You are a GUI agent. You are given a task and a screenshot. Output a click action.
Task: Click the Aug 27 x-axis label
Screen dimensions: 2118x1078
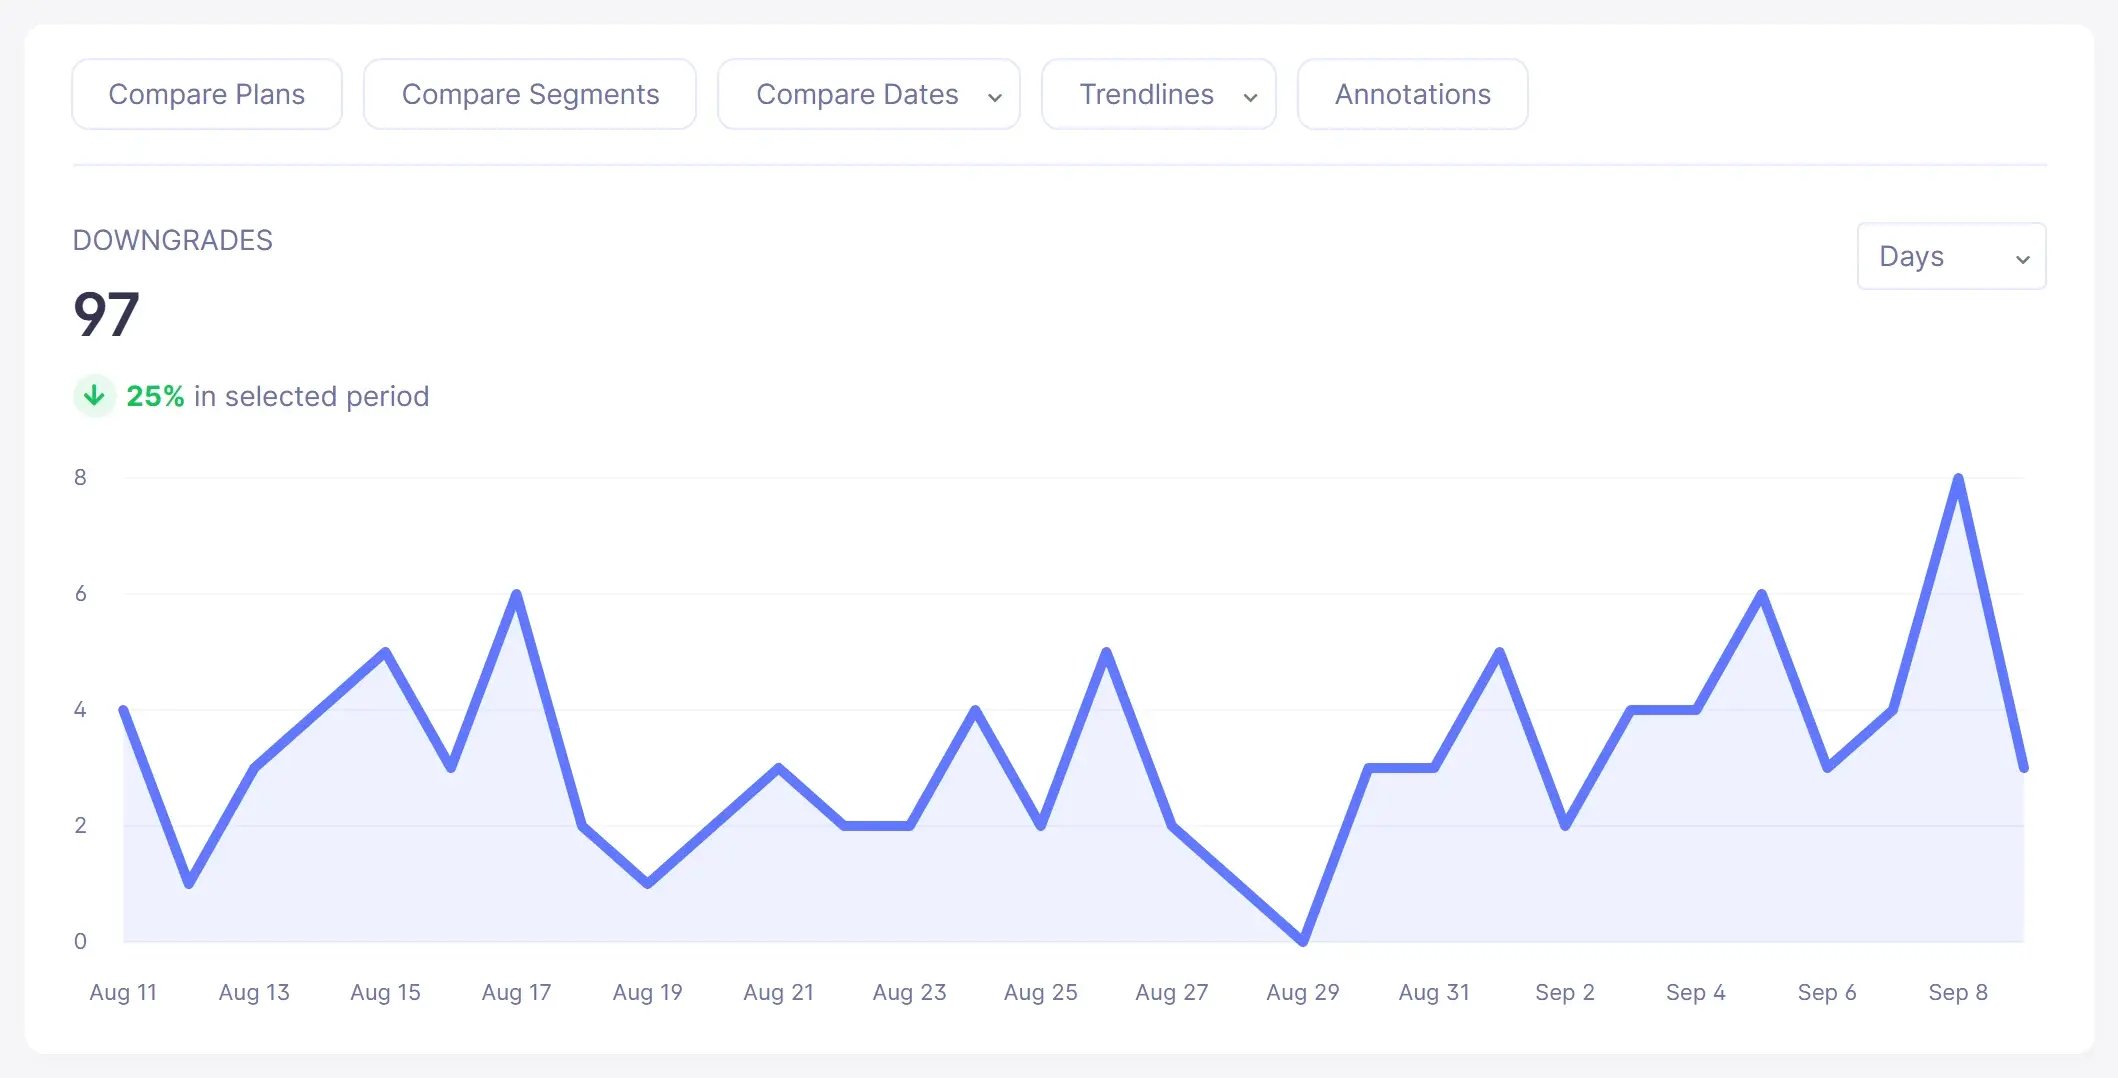tap(1171, 992)
